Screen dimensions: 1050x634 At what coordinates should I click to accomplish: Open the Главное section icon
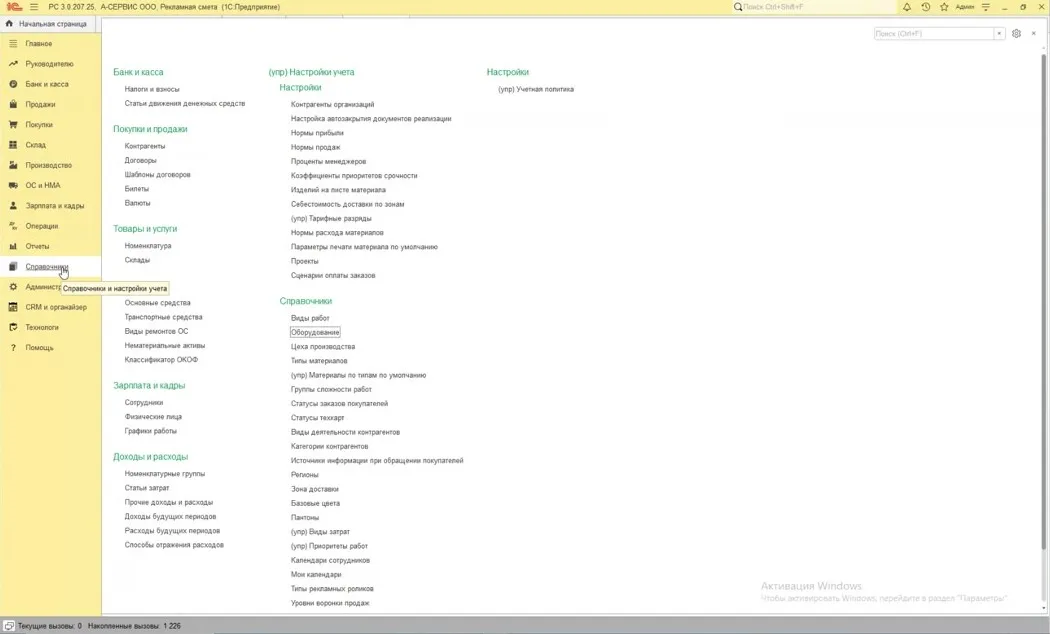coord(13,44)
